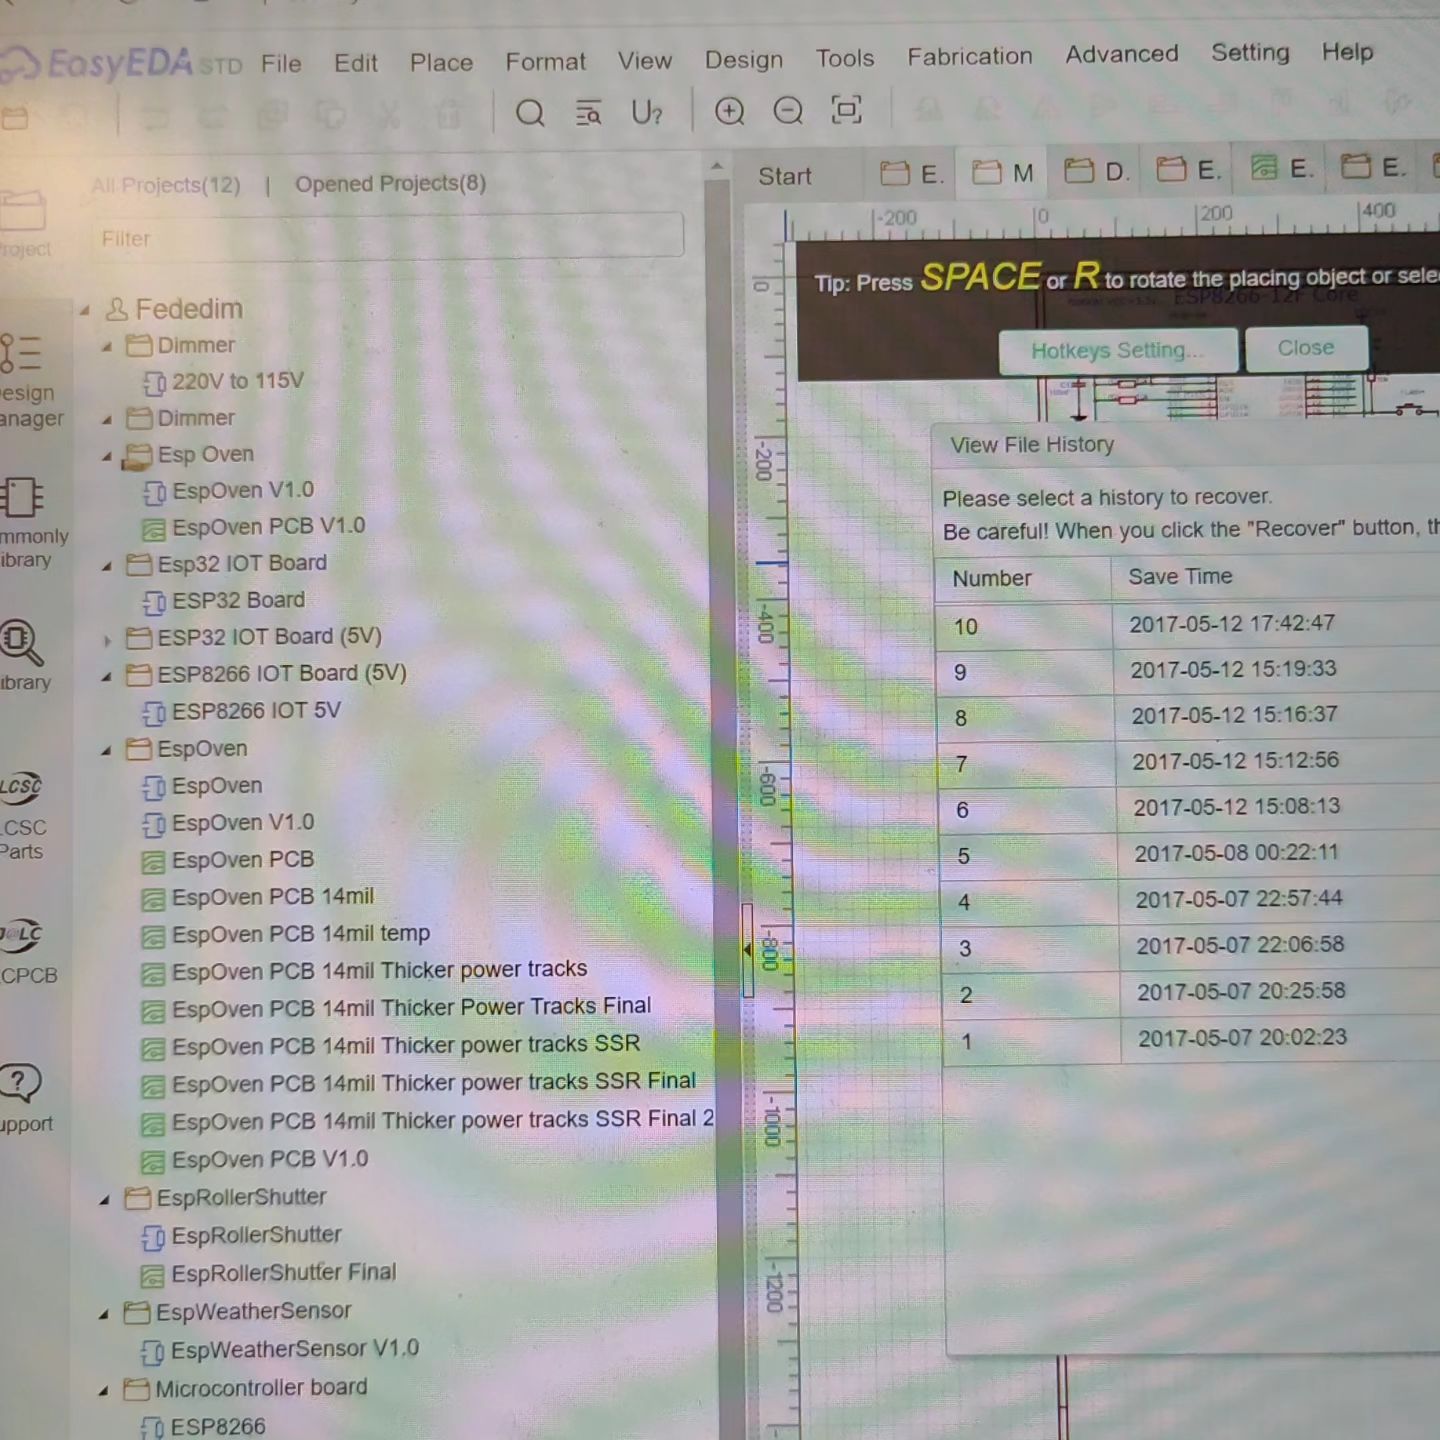Collapse the EspWeatherSensor folder
The height and width of the screenshot is (1440, 1440).
(103, 1314)
